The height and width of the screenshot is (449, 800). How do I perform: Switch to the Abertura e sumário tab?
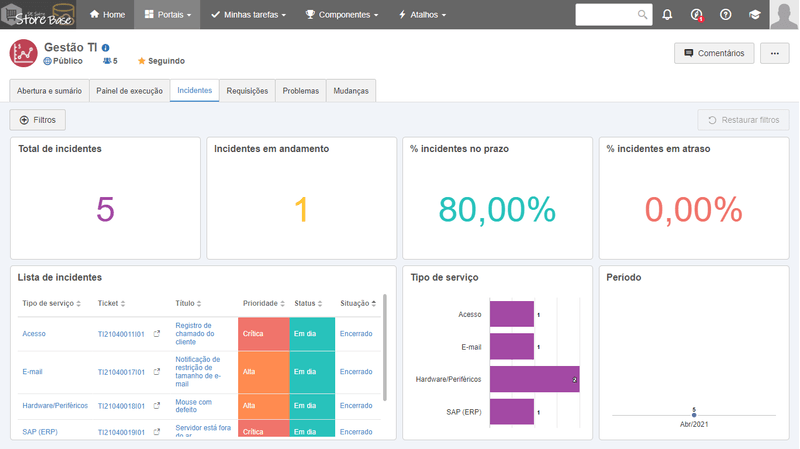49,91
